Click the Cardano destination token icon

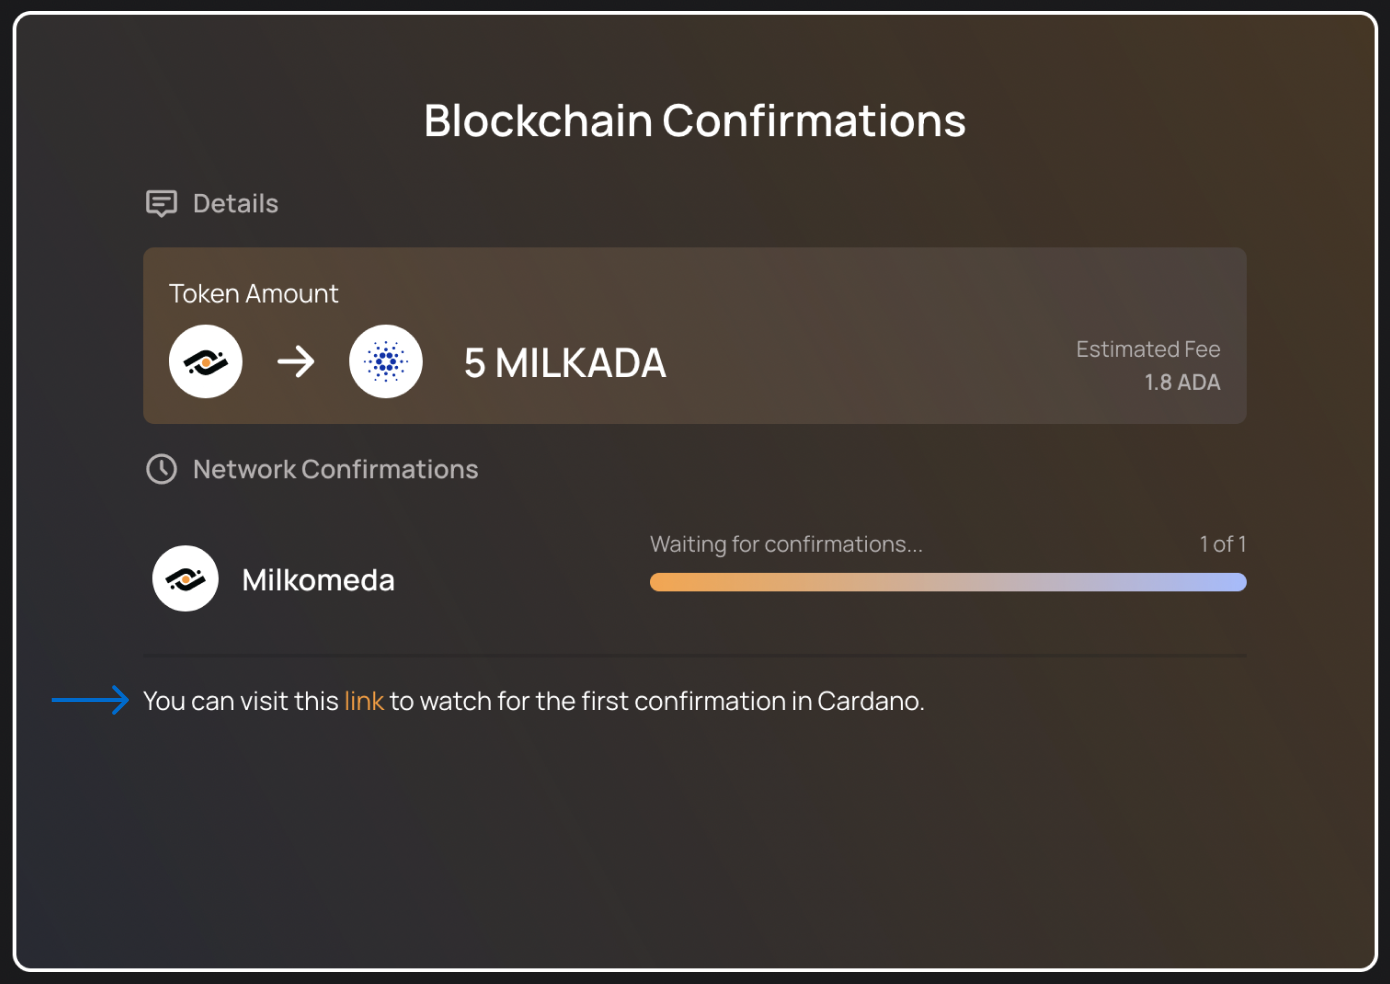pyautogui.click(x=386, y=362)
